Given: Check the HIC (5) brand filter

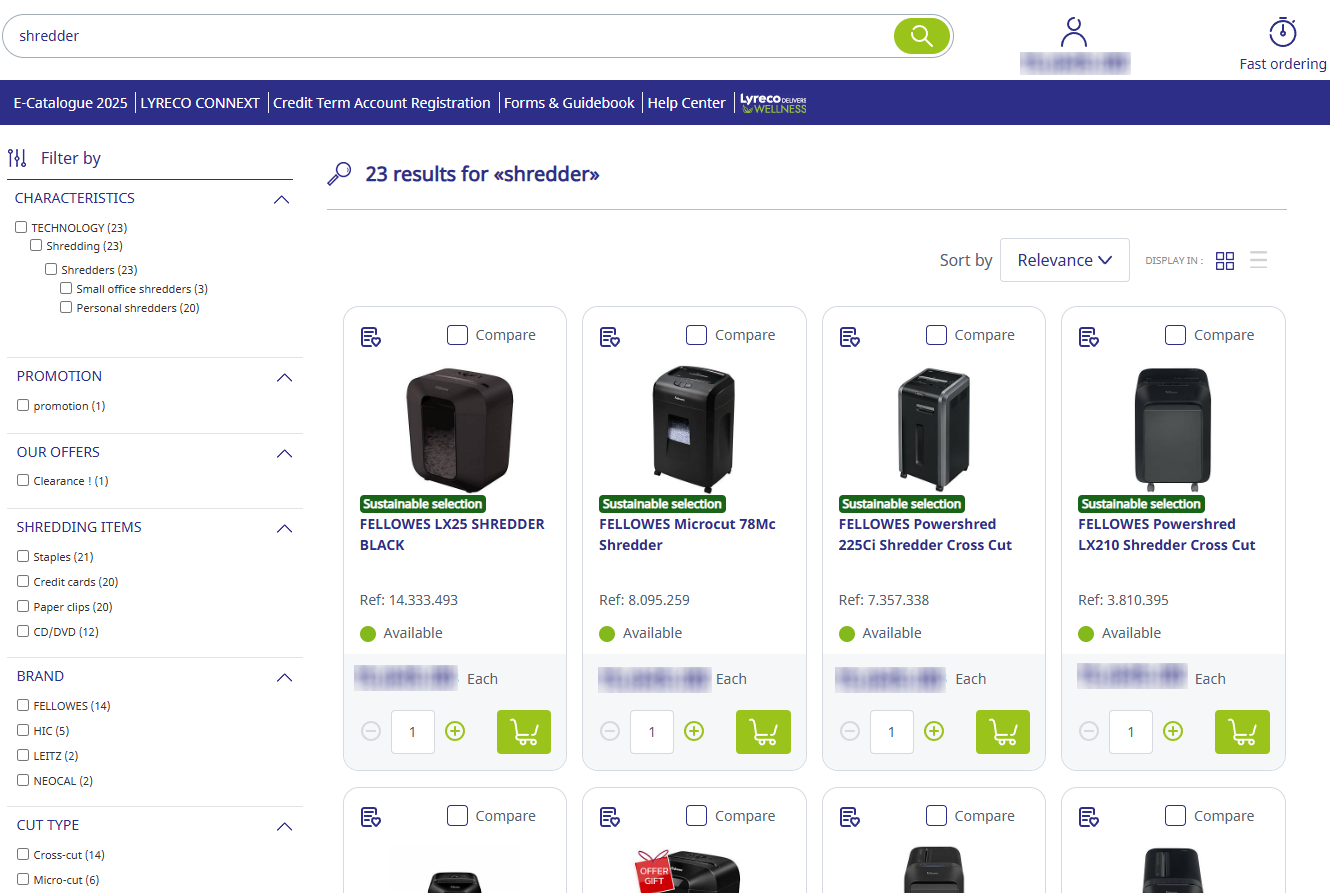Looking at the screenshot, I should [23, 731].
